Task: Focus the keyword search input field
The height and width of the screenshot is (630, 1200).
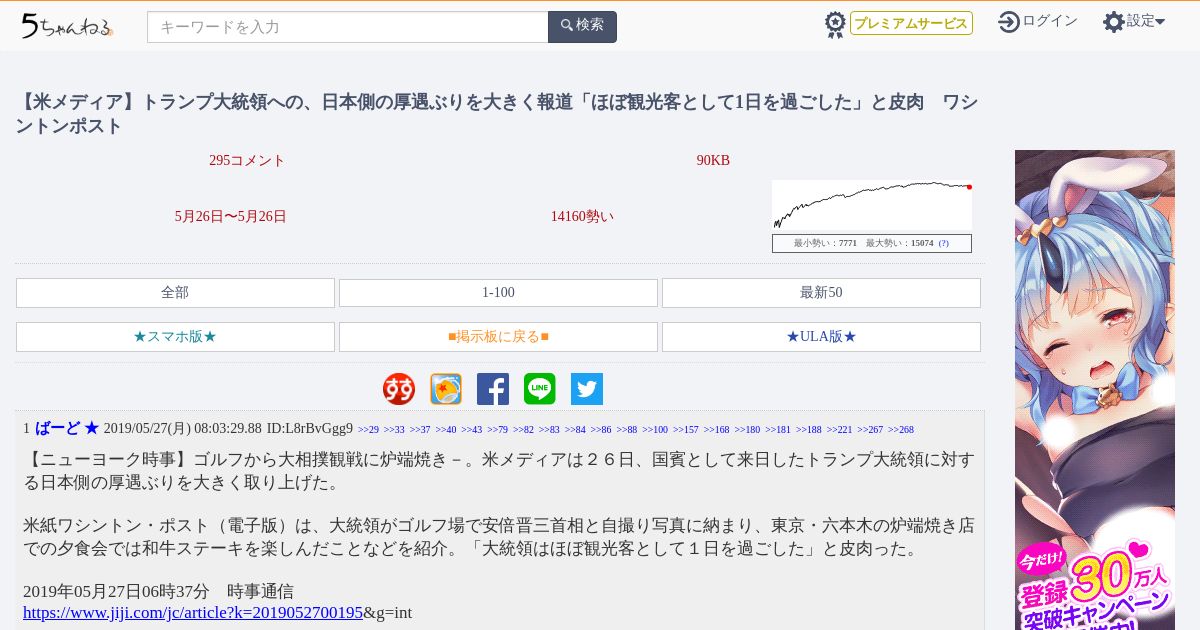Action: click(348, 27)
